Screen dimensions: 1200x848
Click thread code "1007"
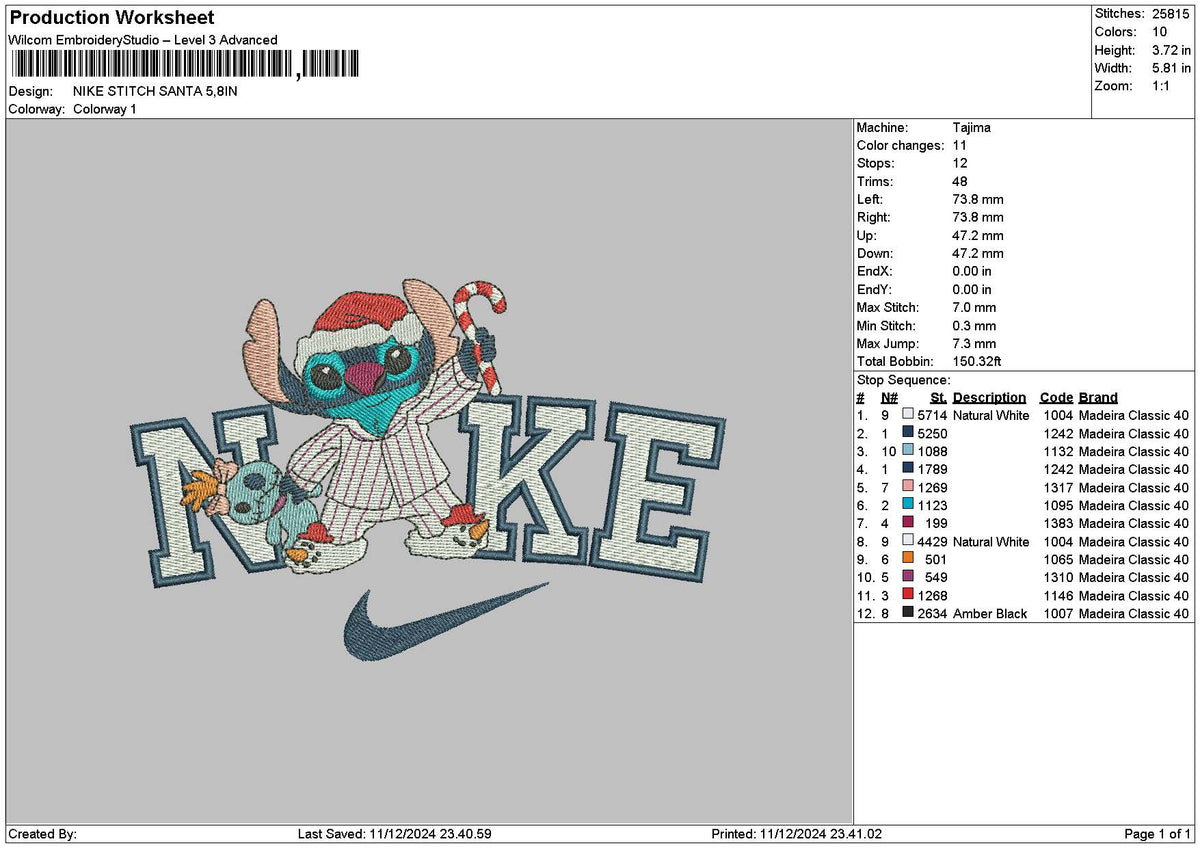tap(1058, 613)
